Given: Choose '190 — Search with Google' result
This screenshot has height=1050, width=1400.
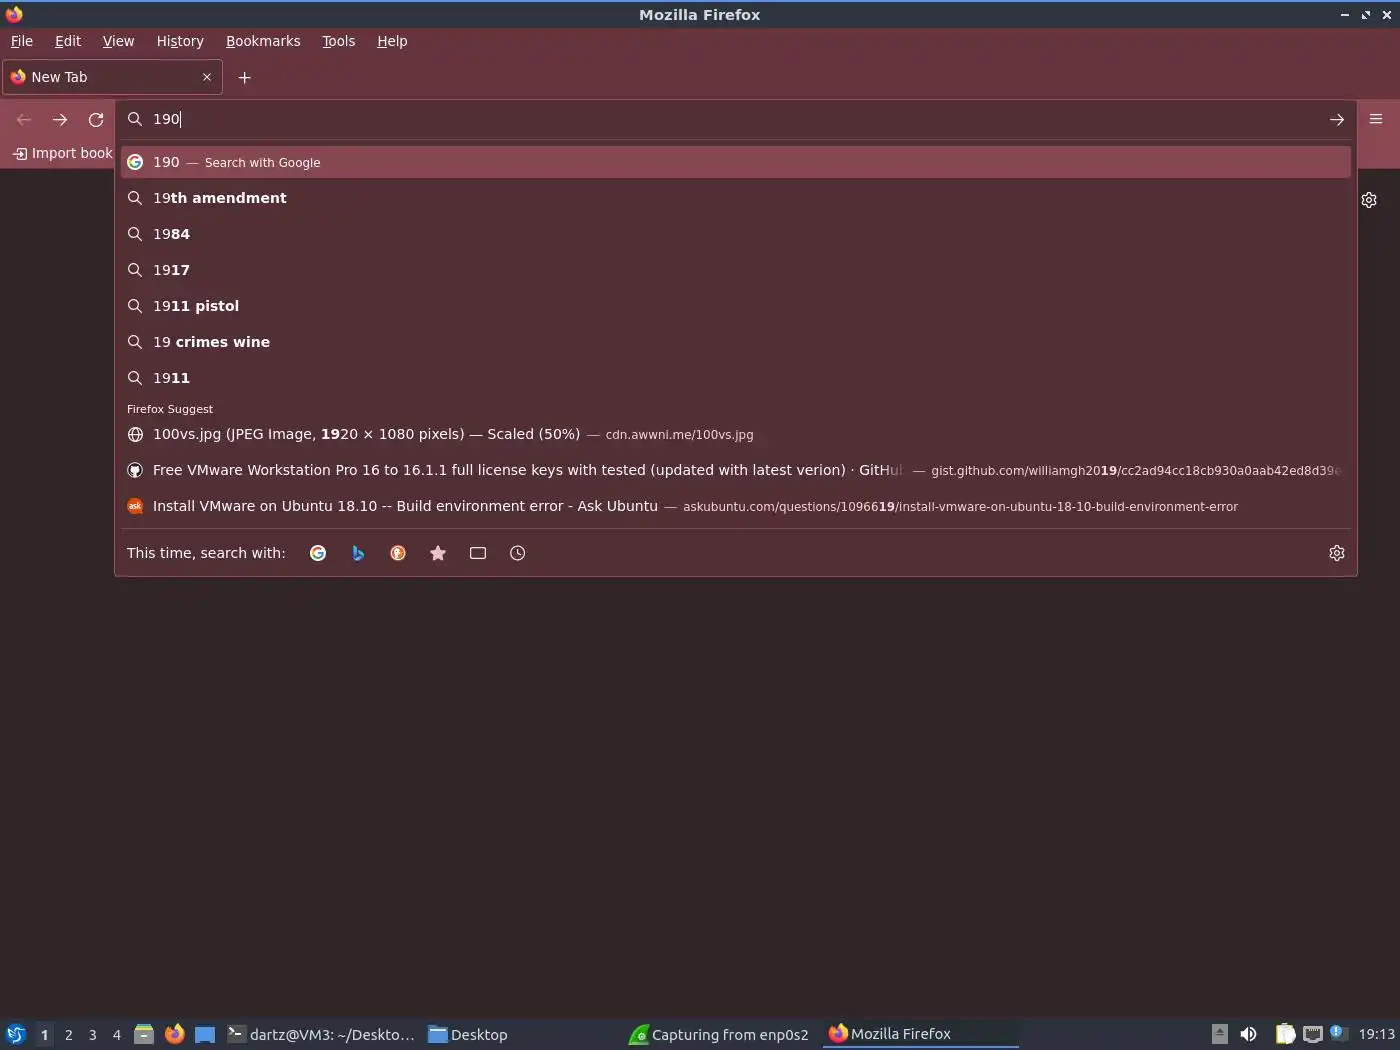Looking at the screenshot, I should click(736, 162).
